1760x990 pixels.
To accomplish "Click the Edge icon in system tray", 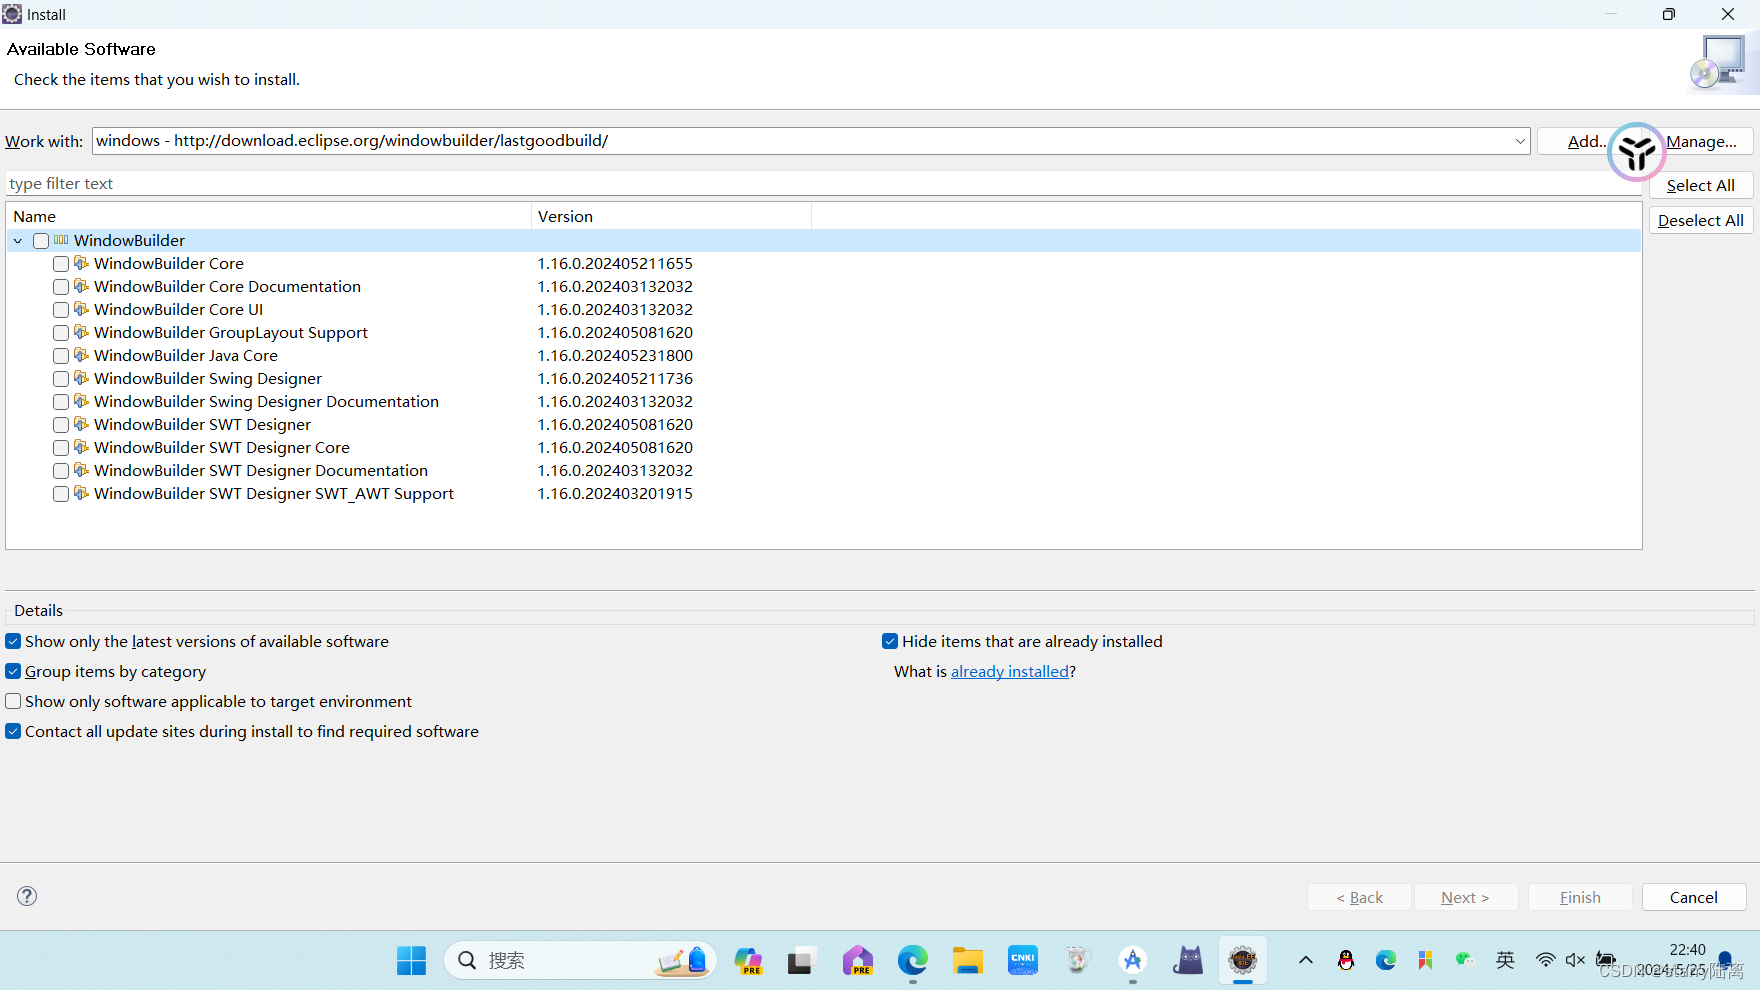I will click(x=1386, y=960).
